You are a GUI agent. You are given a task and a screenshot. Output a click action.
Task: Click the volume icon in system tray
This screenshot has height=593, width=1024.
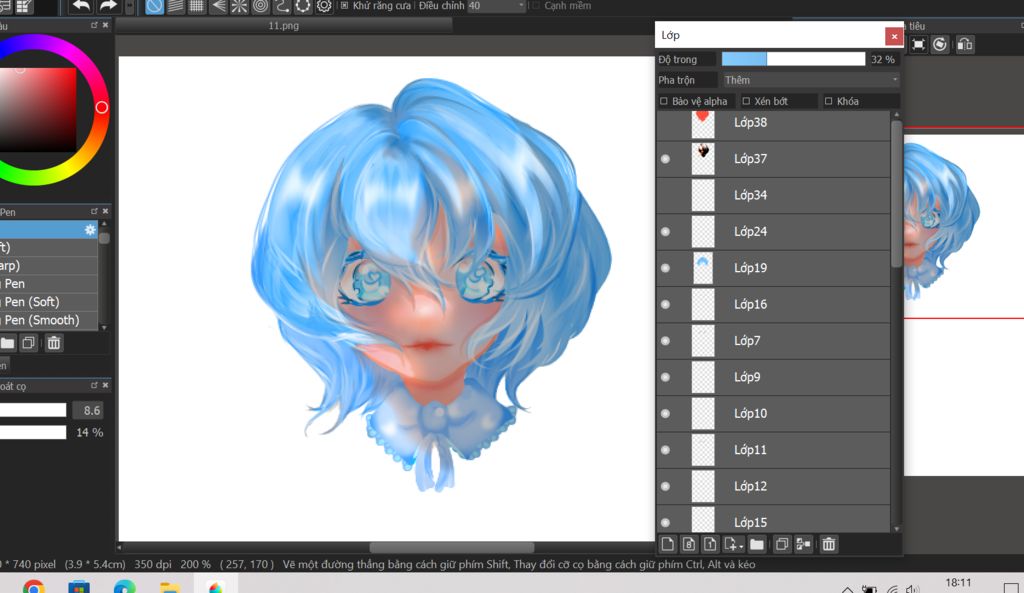coord(913,589)
